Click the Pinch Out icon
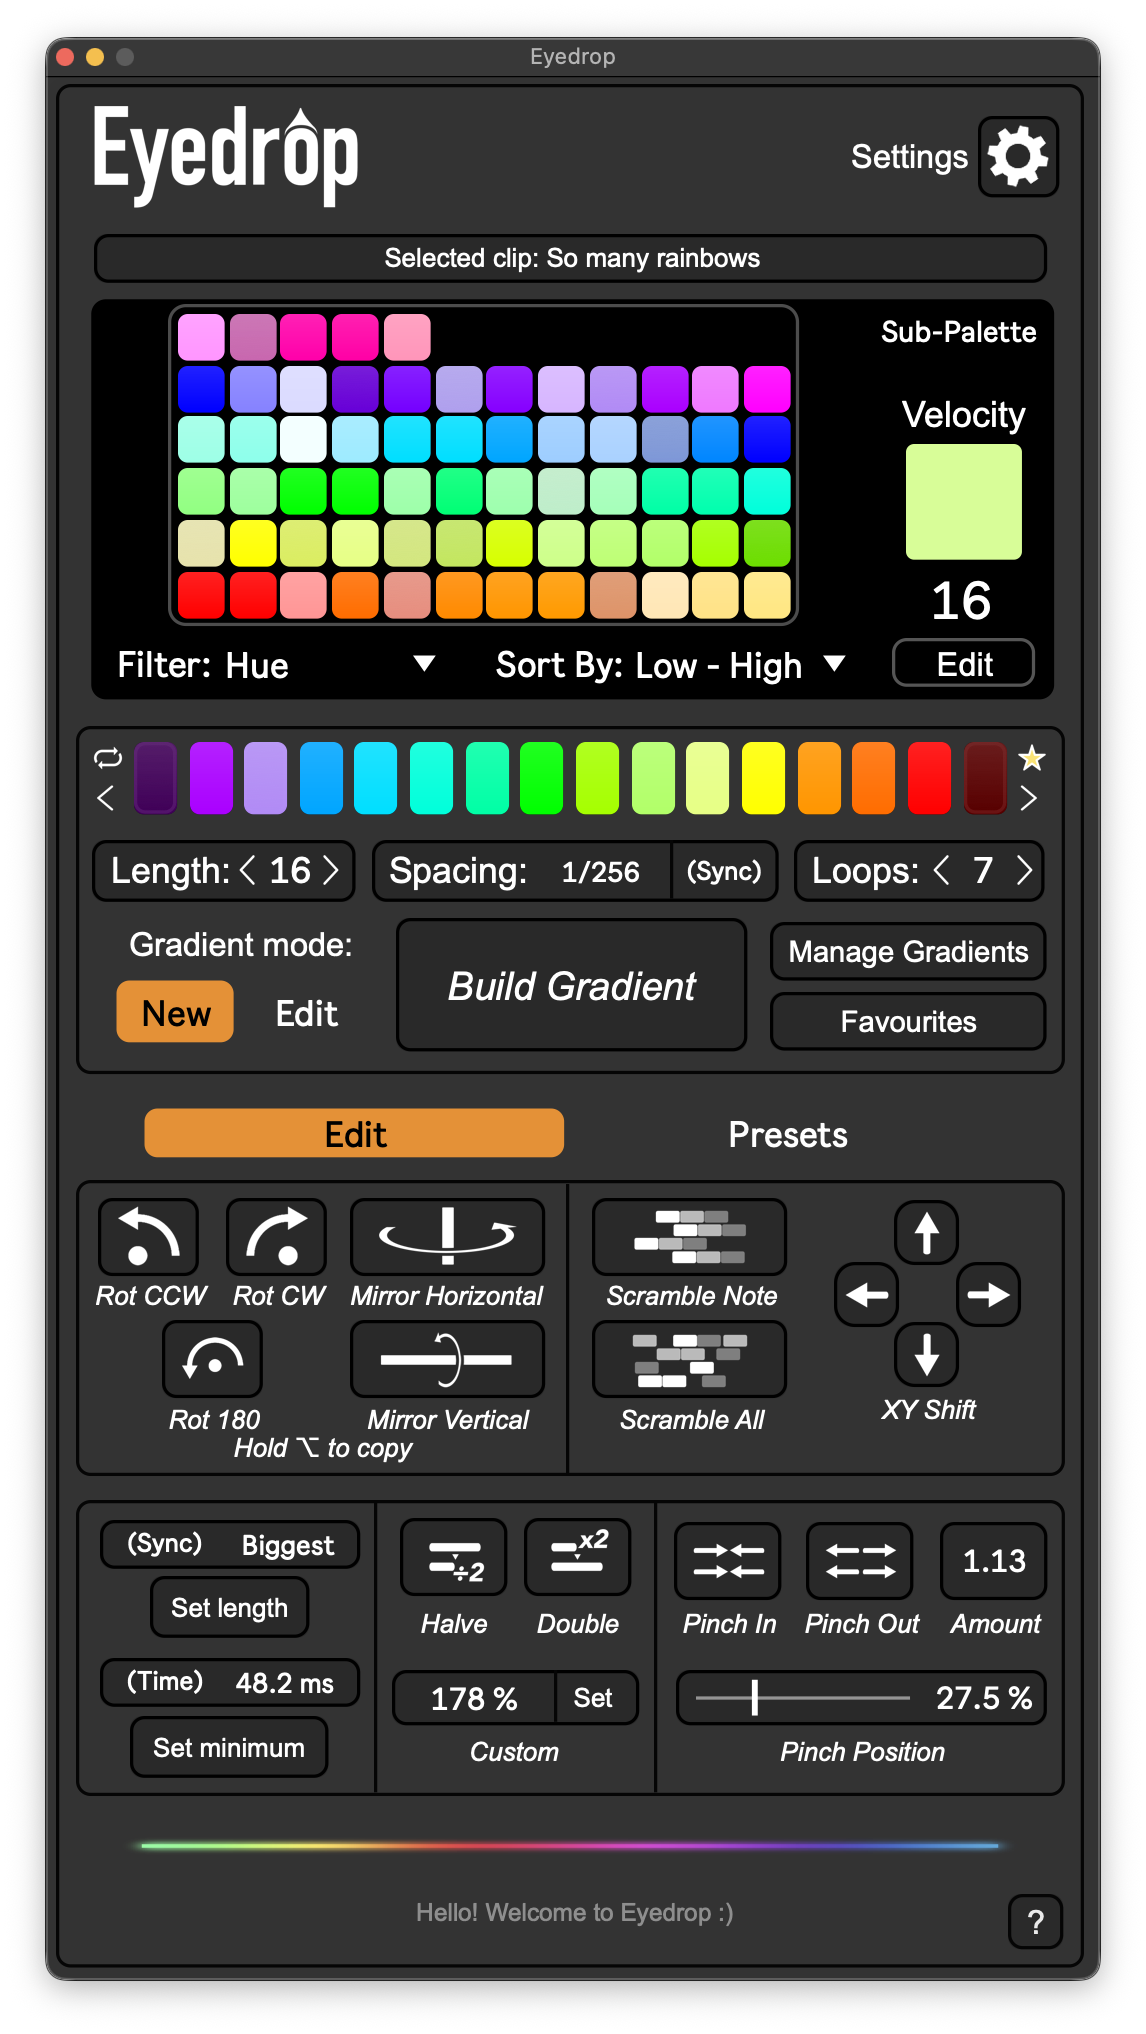Image resolution: width=1146 pixels, height=2034 pixels. 860,1560
